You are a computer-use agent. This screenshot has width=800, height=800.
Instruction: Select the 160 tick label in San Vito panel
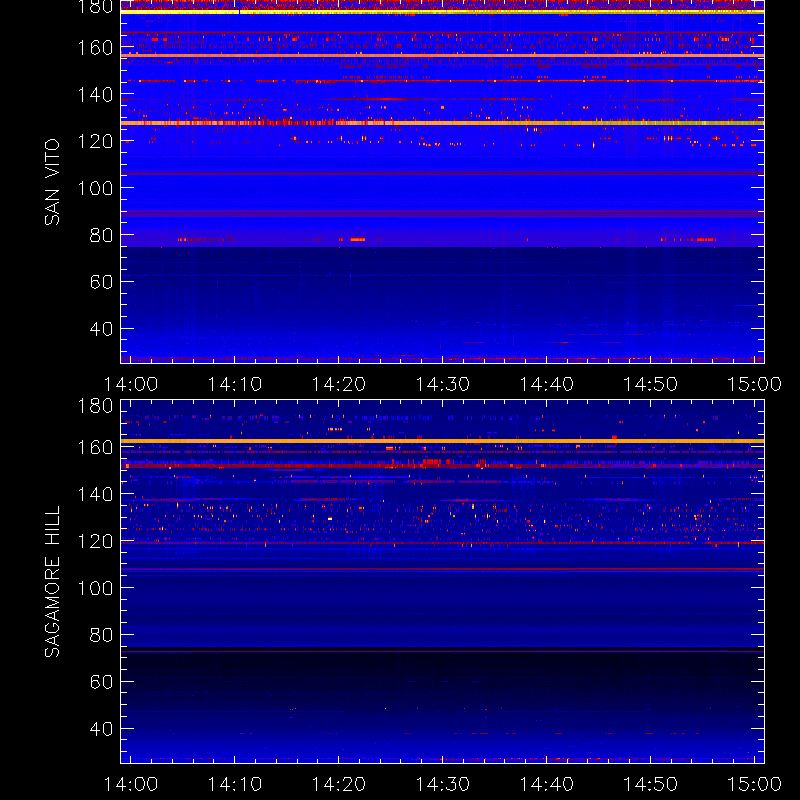(x=95, y=48)
